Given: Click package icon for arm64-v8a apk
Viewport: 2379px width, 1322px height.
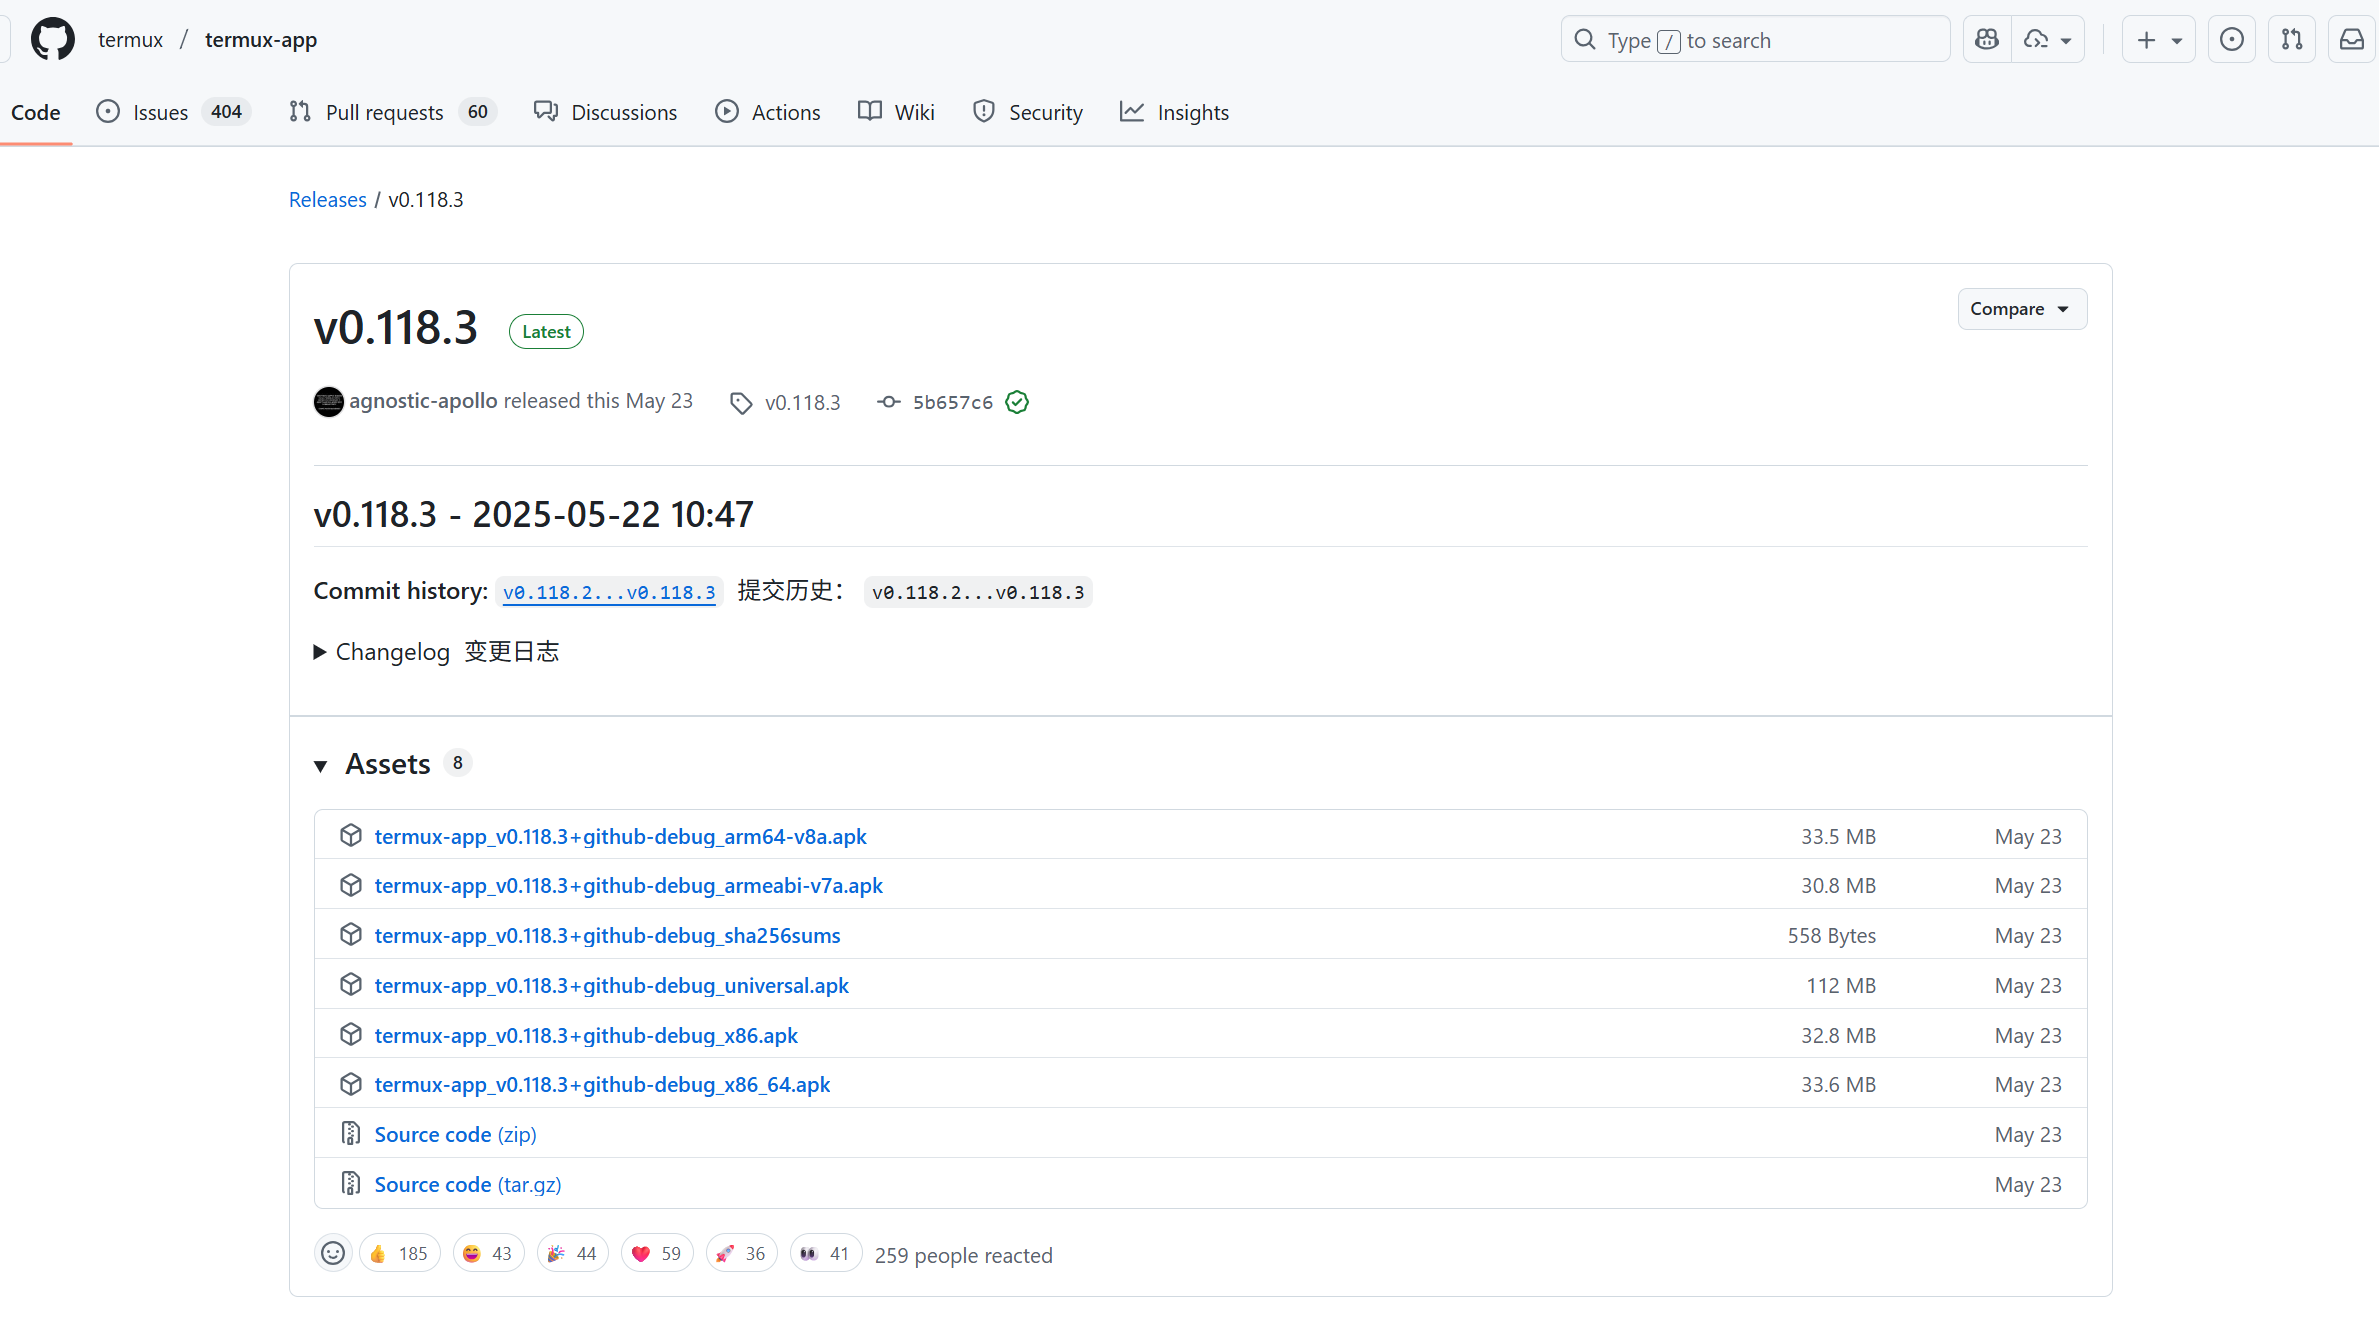Looking at the screenshot, I should coord(350,835).
